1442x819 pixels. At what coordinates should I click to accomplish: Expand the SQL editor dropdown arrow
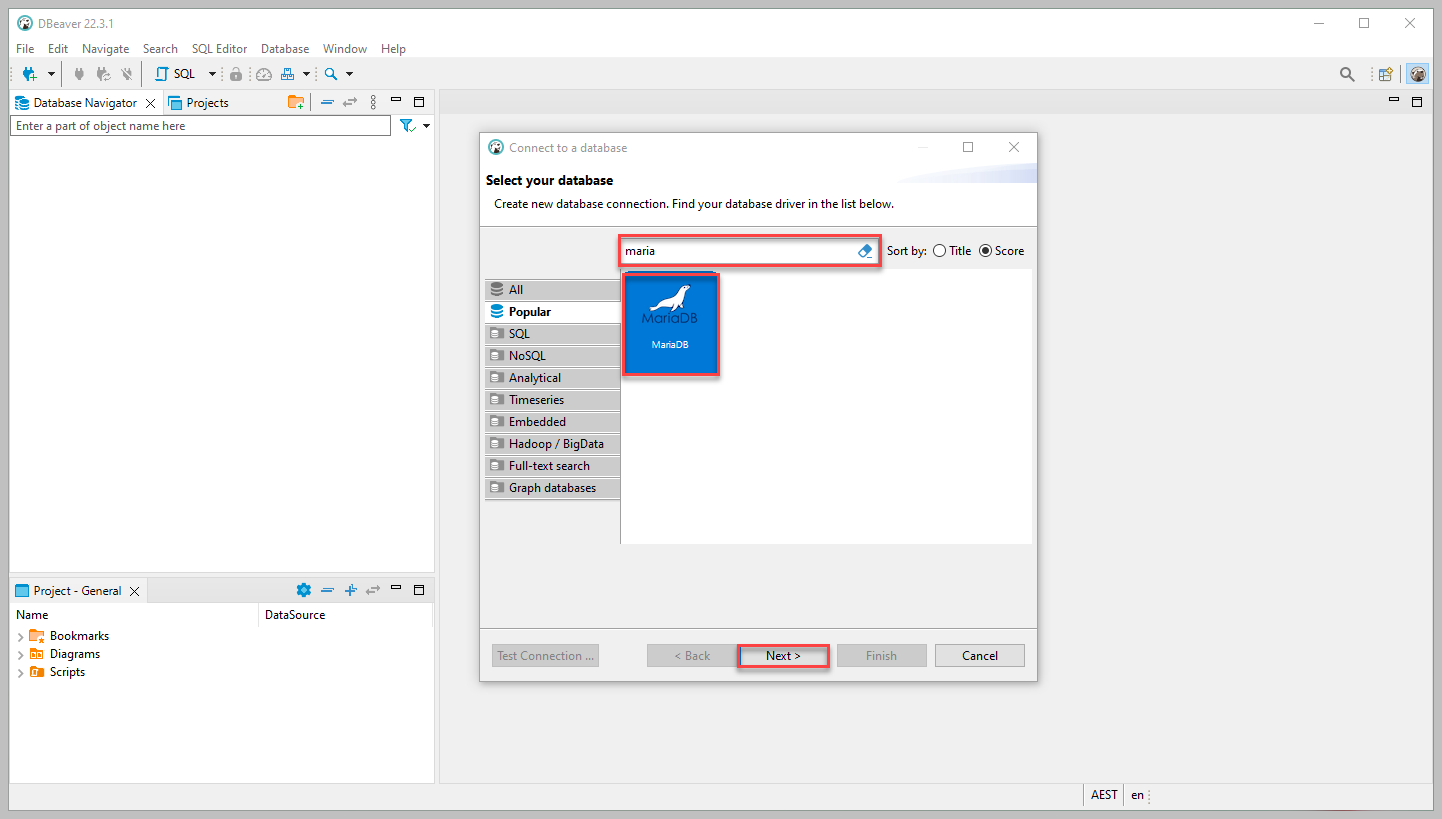click(212, 74)
